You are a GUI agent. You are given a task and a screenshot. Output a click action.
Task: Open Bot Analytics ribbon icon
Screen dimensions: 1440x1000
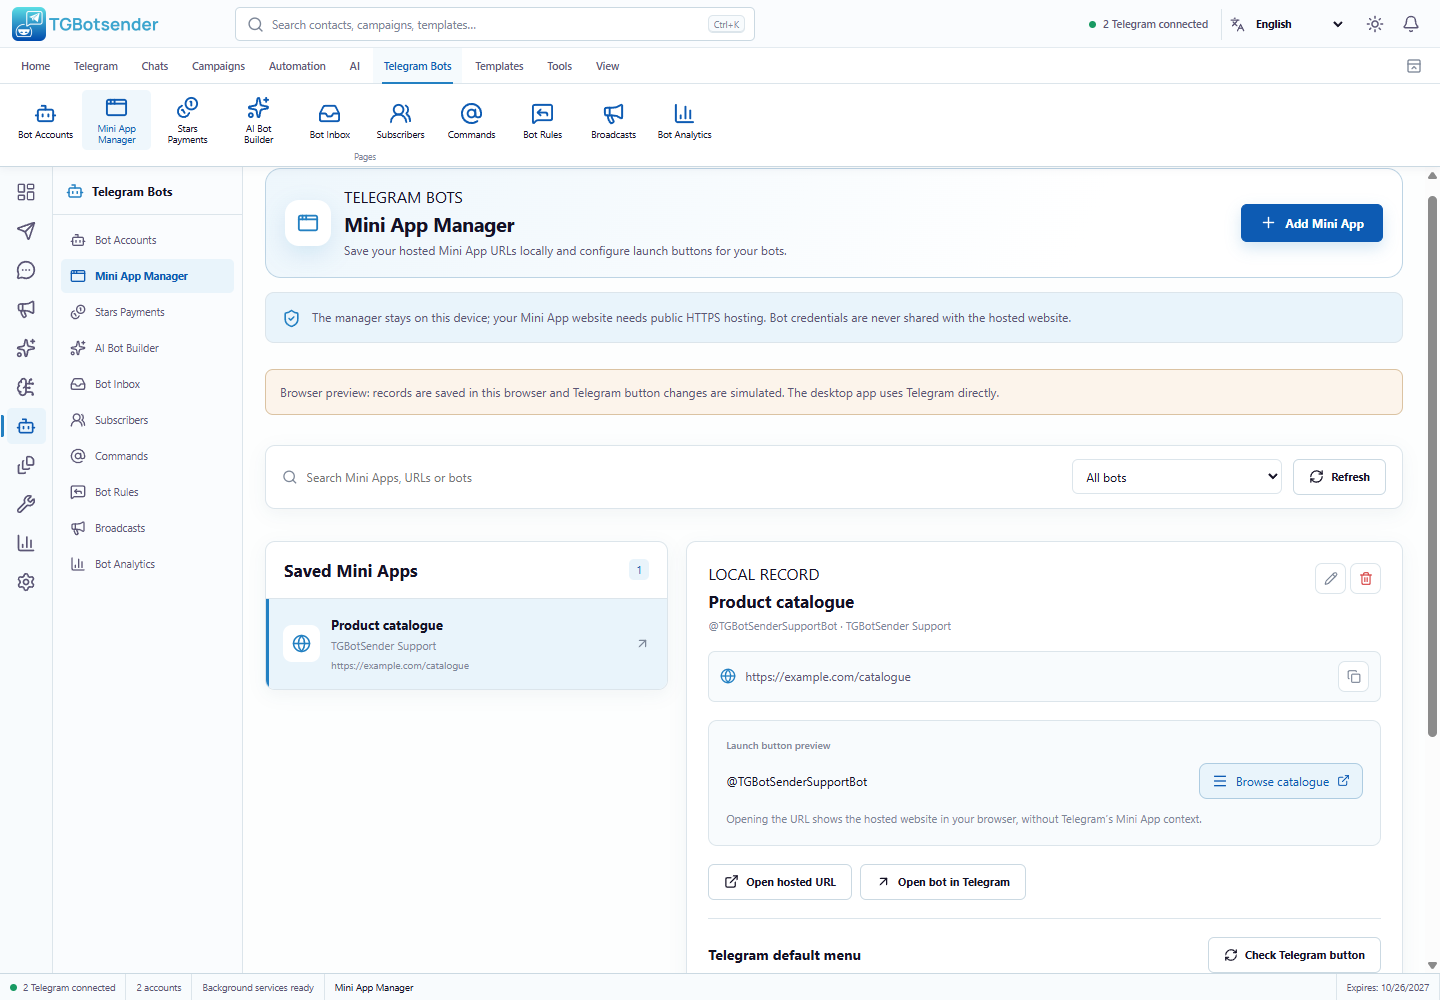click(x=685, y=121)
